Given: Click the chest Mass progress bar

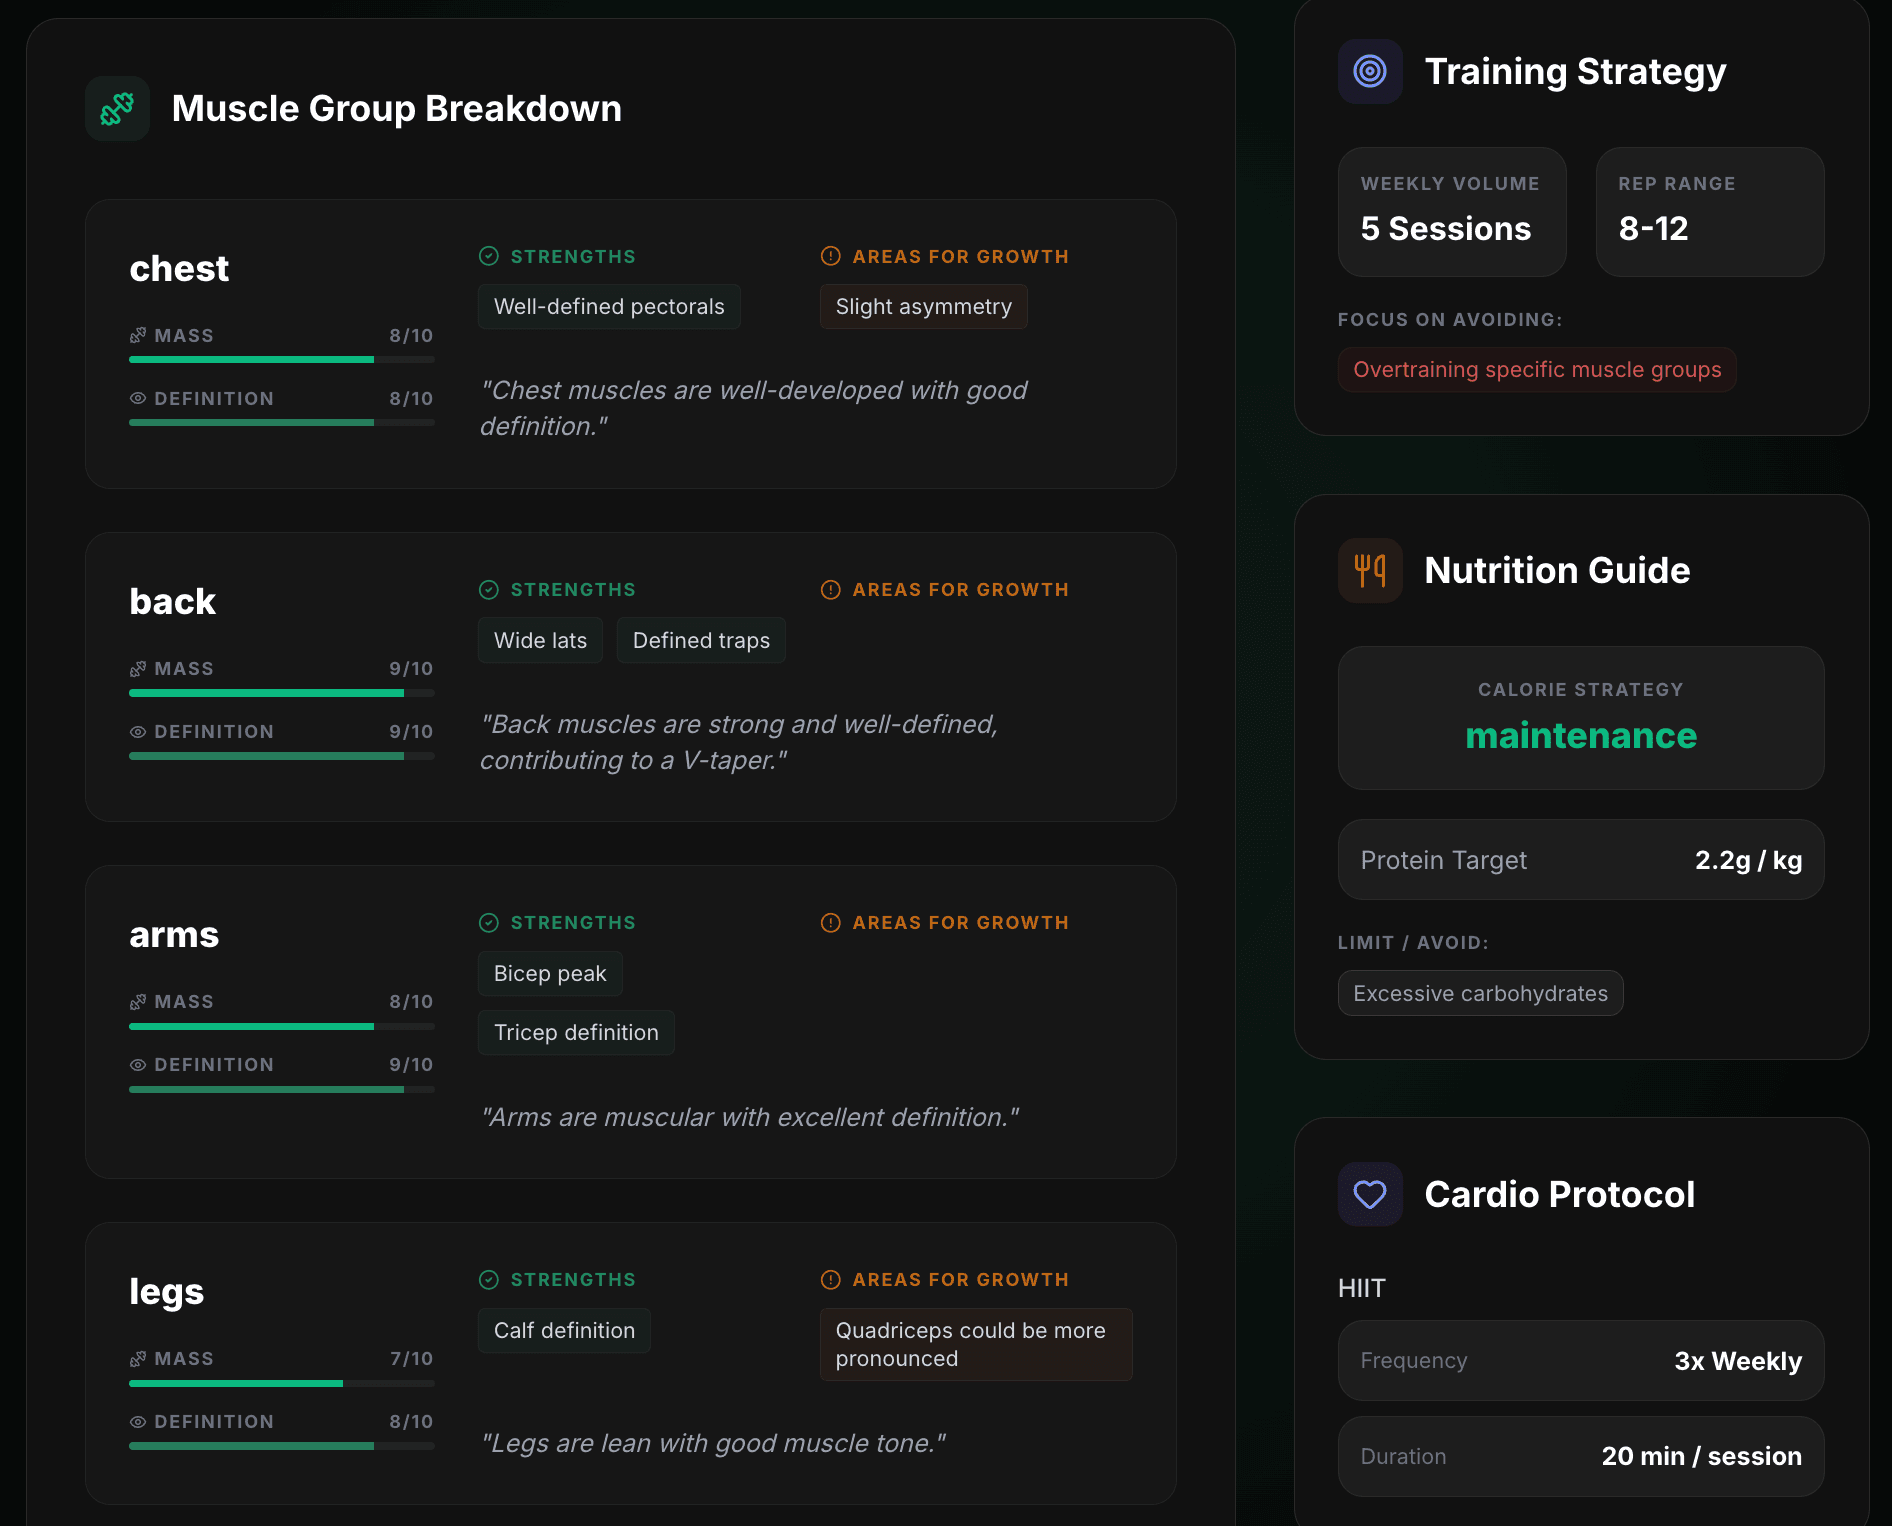Looking at the screenshot, I should pyautogui.click(x=281, y=360).
